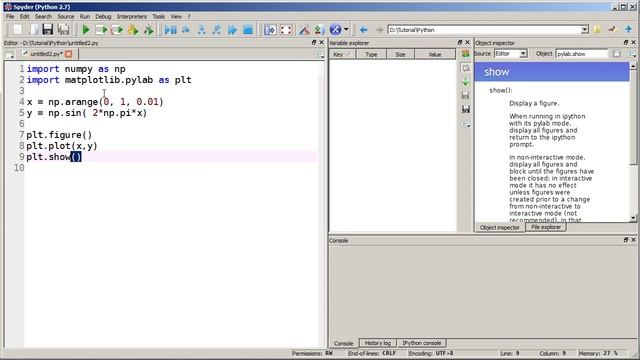
Task: Open the File menu
Action: (x=10, y=16)
